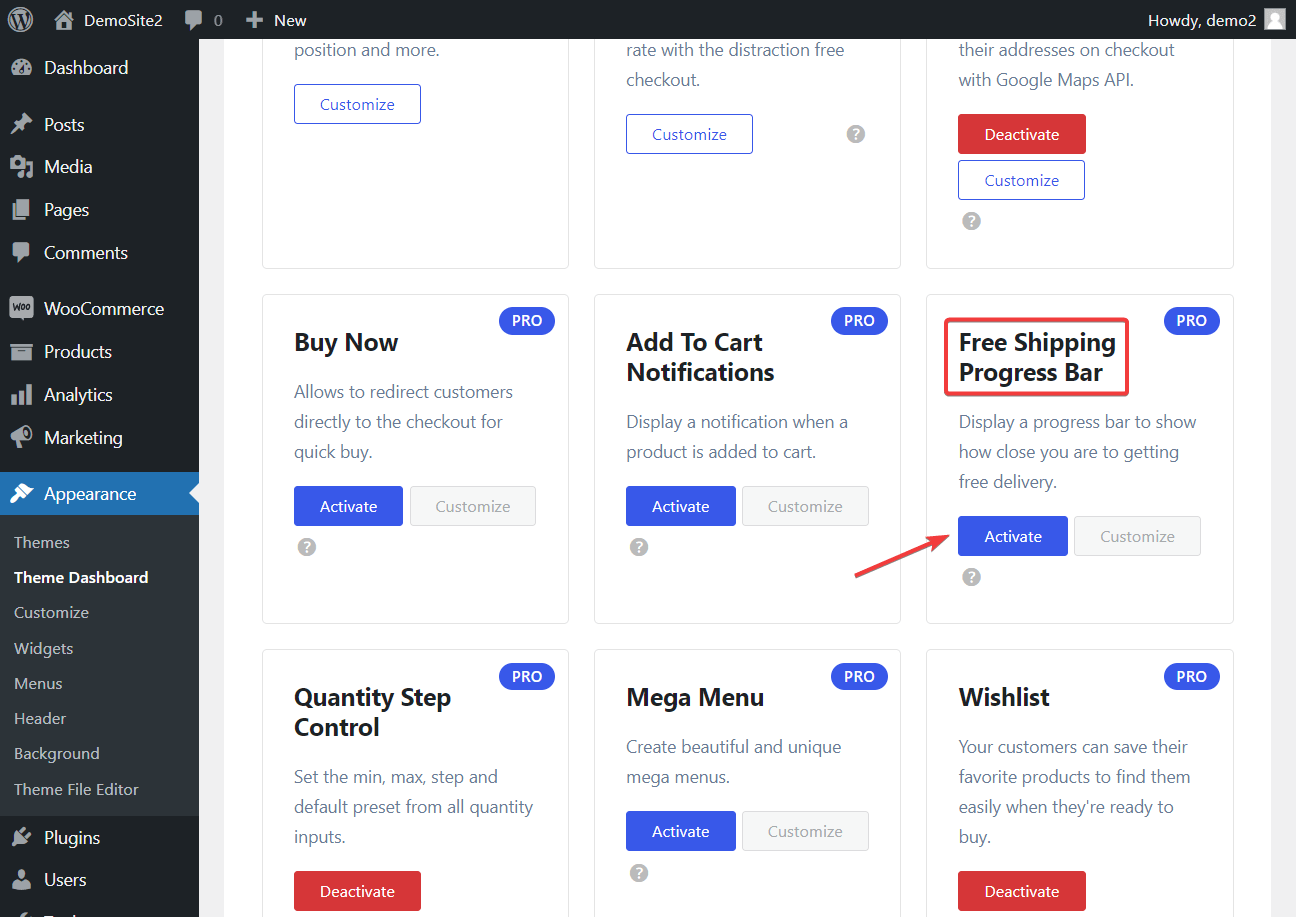Click the WordPress logo in admin bar
The image size is (1296, 917).
tap(20, 19)
